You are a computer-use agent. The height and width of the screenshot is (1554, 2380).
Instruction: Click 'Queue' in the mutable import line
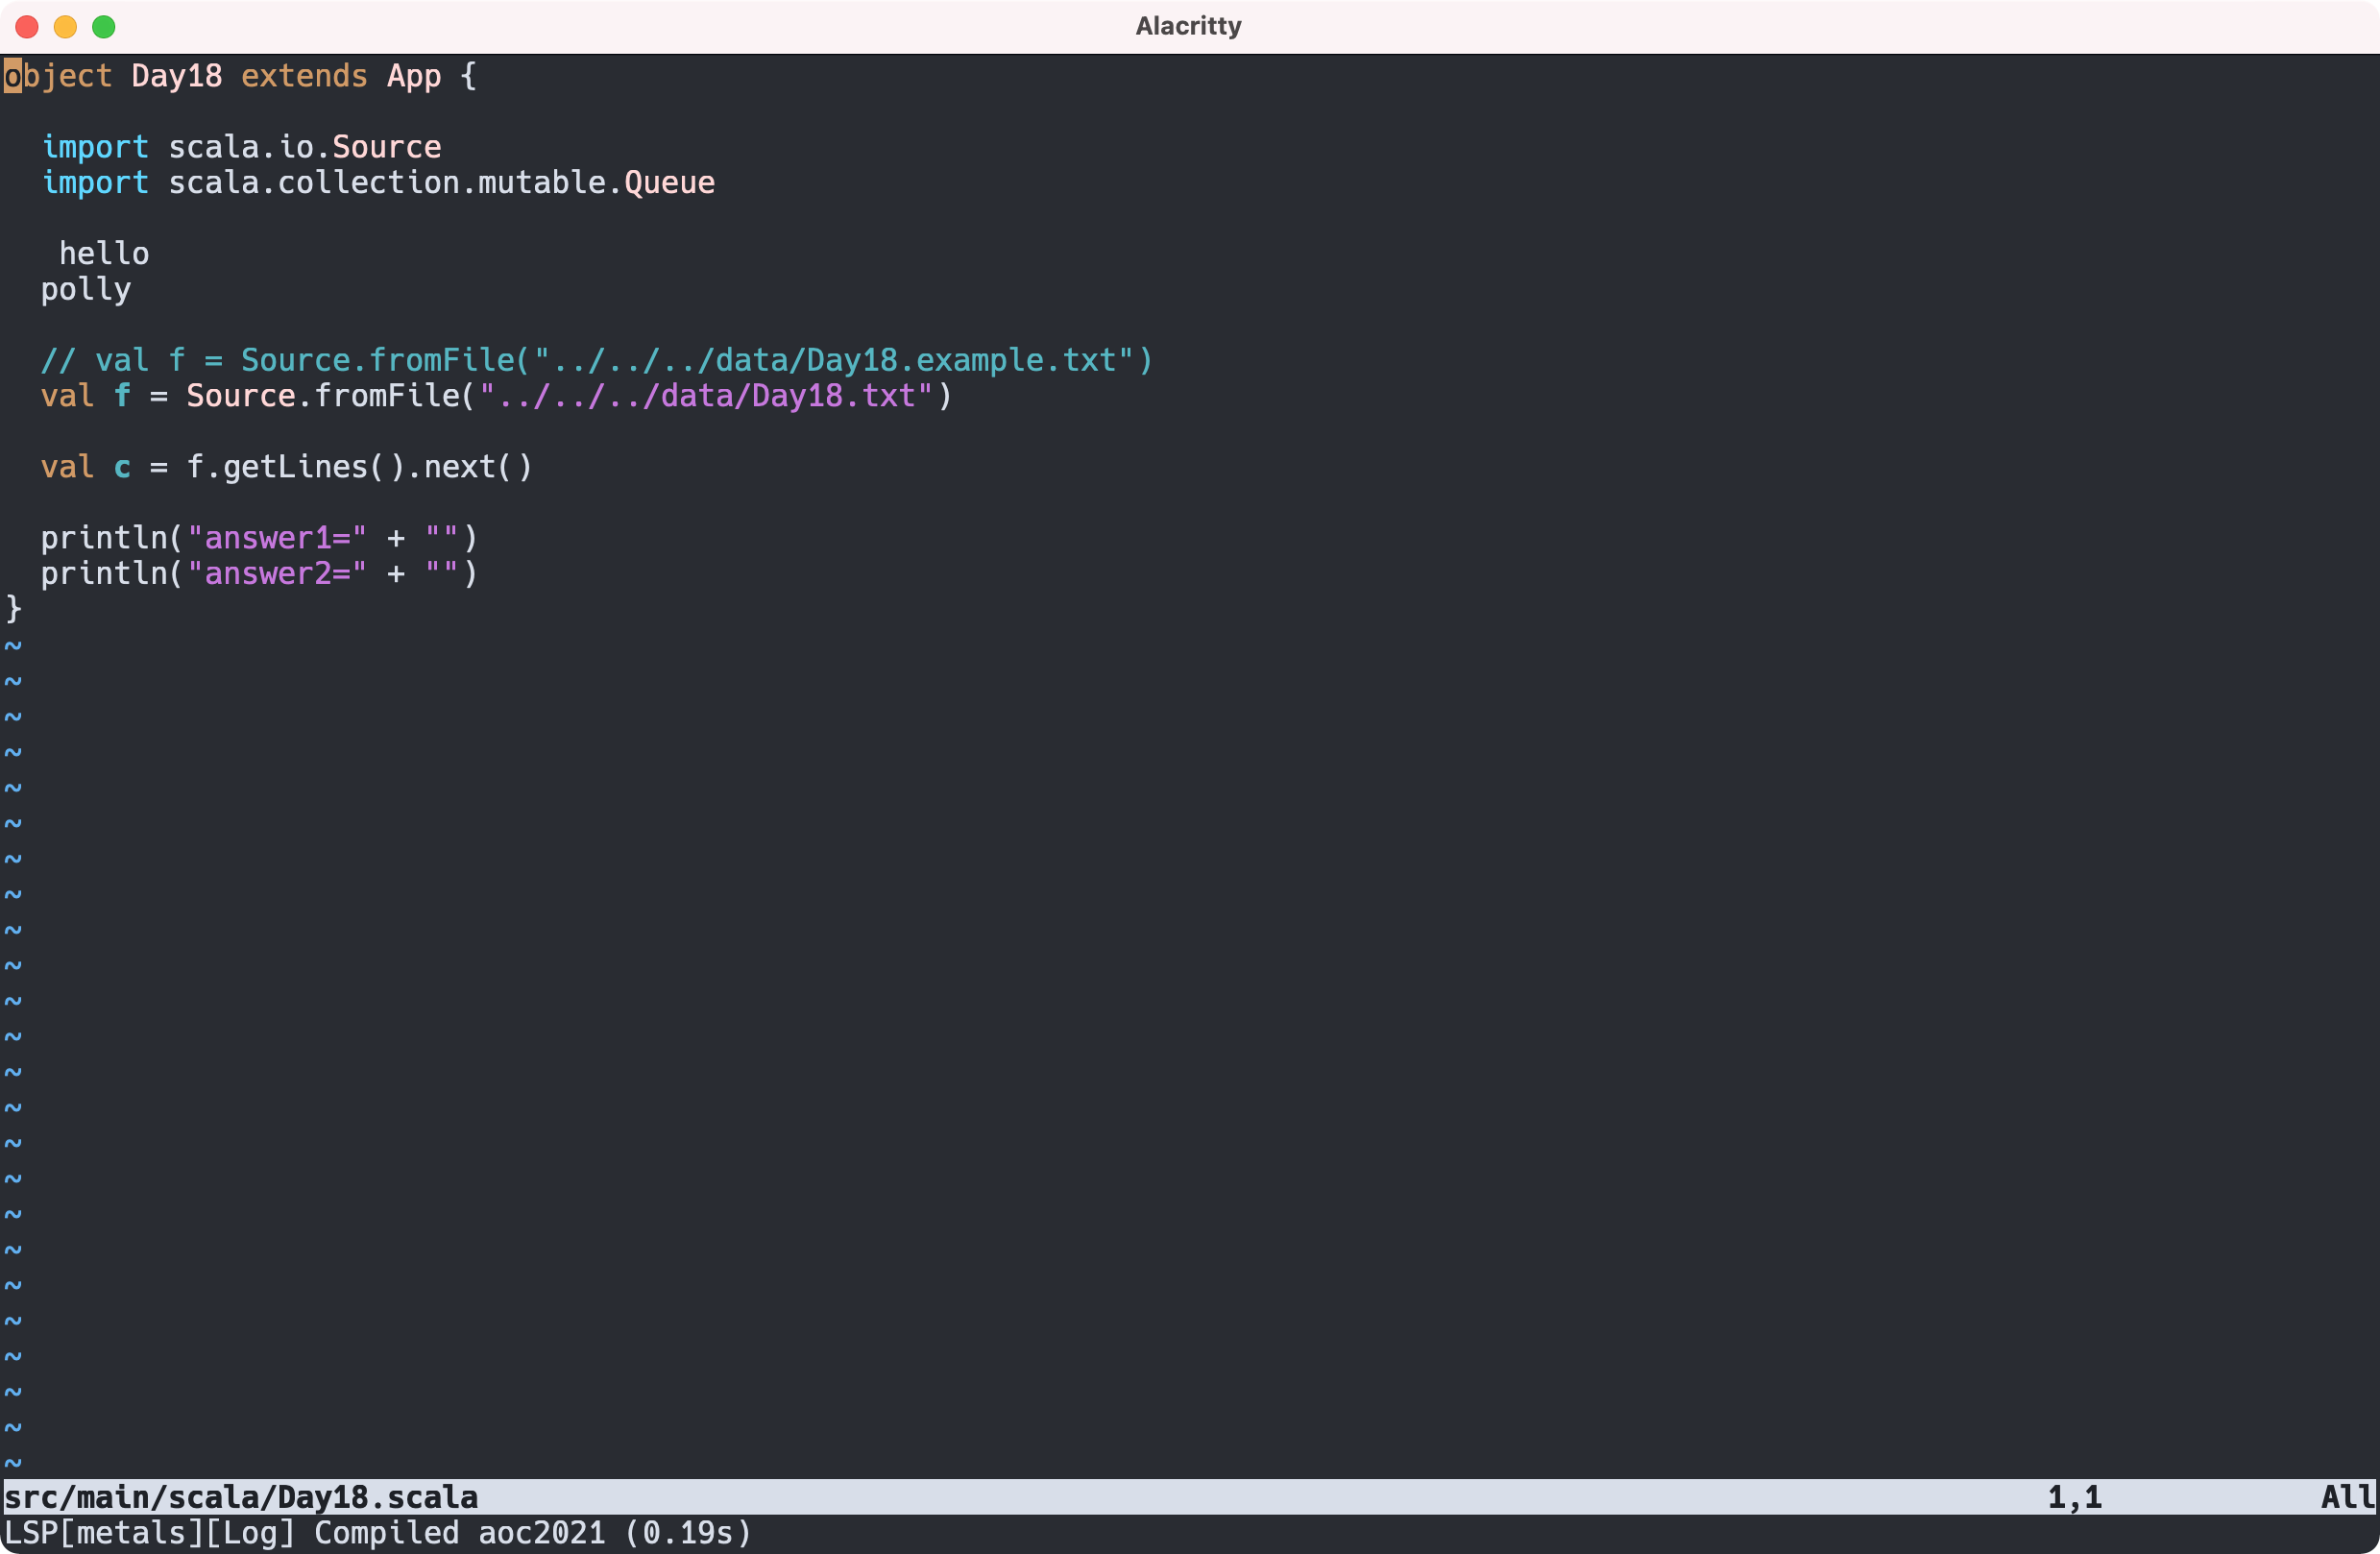(669, 183)
